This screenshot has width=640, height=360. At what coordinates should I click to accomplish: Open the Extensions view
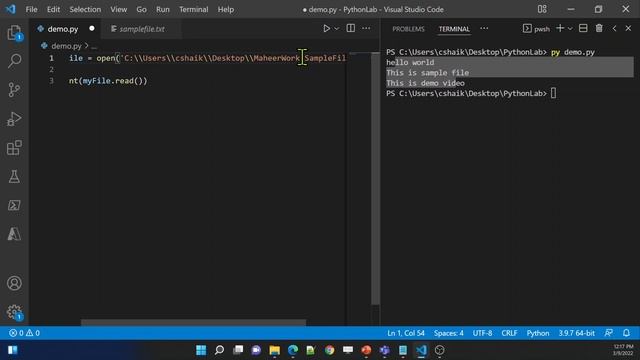14,148
